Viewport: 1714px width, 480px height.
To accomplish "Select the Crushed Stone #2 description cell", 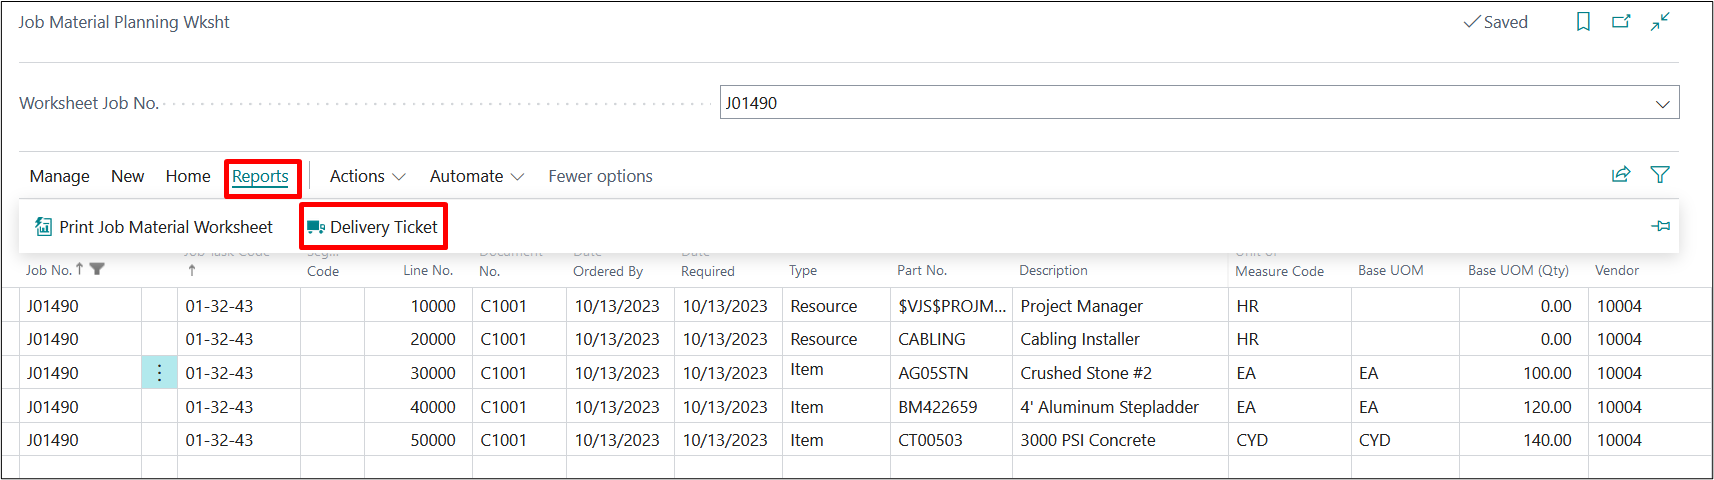I will click(x=1086, y=373).
